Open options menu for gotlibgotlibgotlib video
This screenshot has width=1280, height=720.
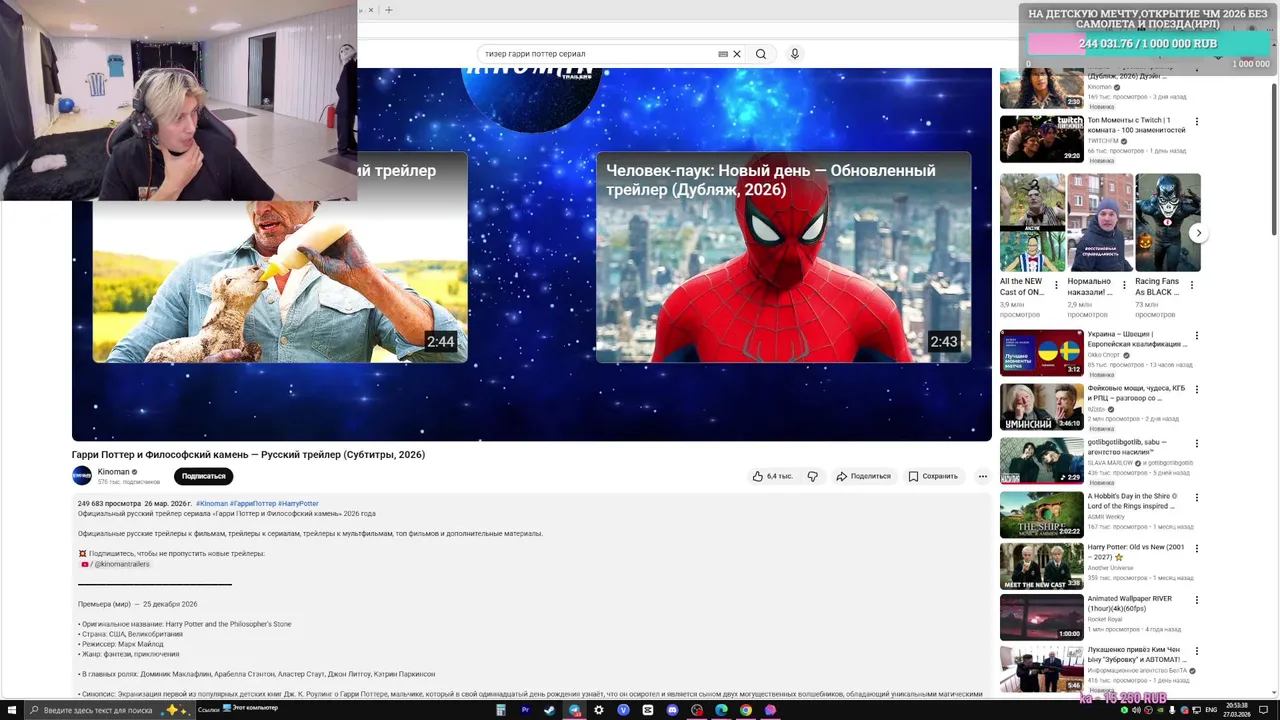pyautogui.click(x=1197, y=444)
